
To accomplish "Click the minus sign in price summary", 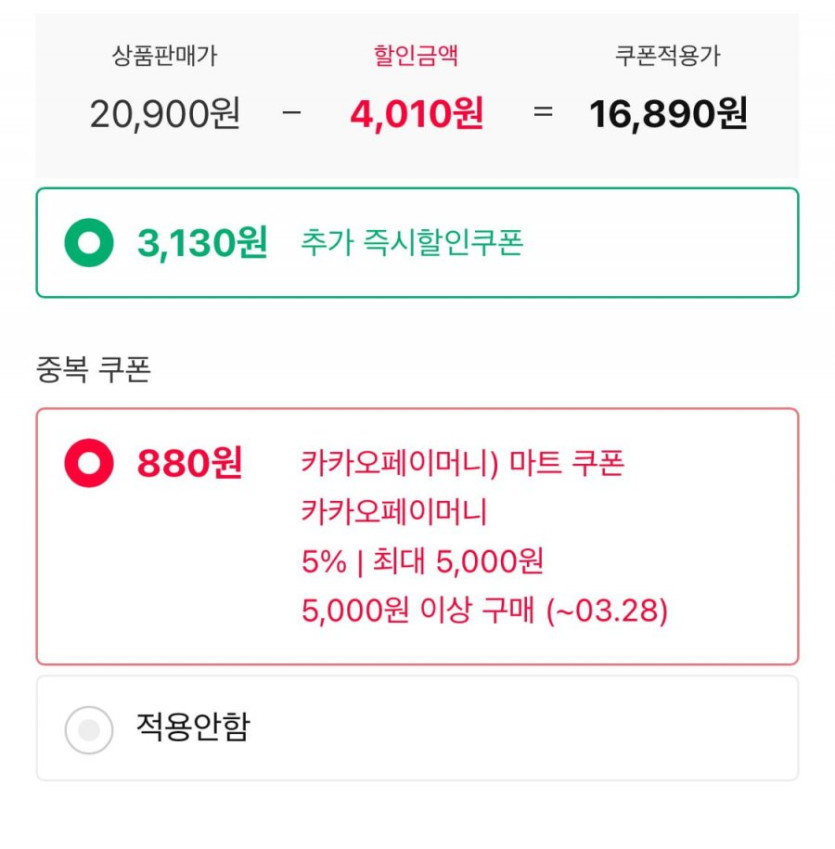I will click(292, 112).
